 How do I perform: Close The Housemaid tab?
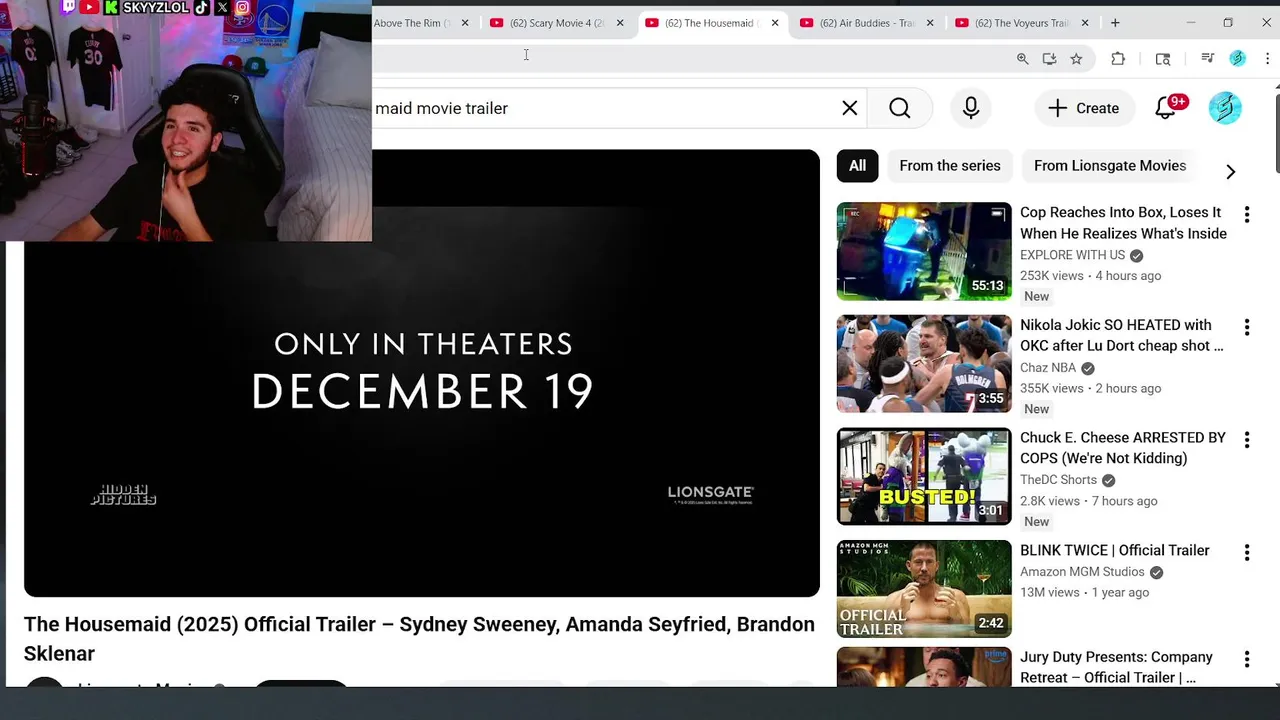(775, 23)
